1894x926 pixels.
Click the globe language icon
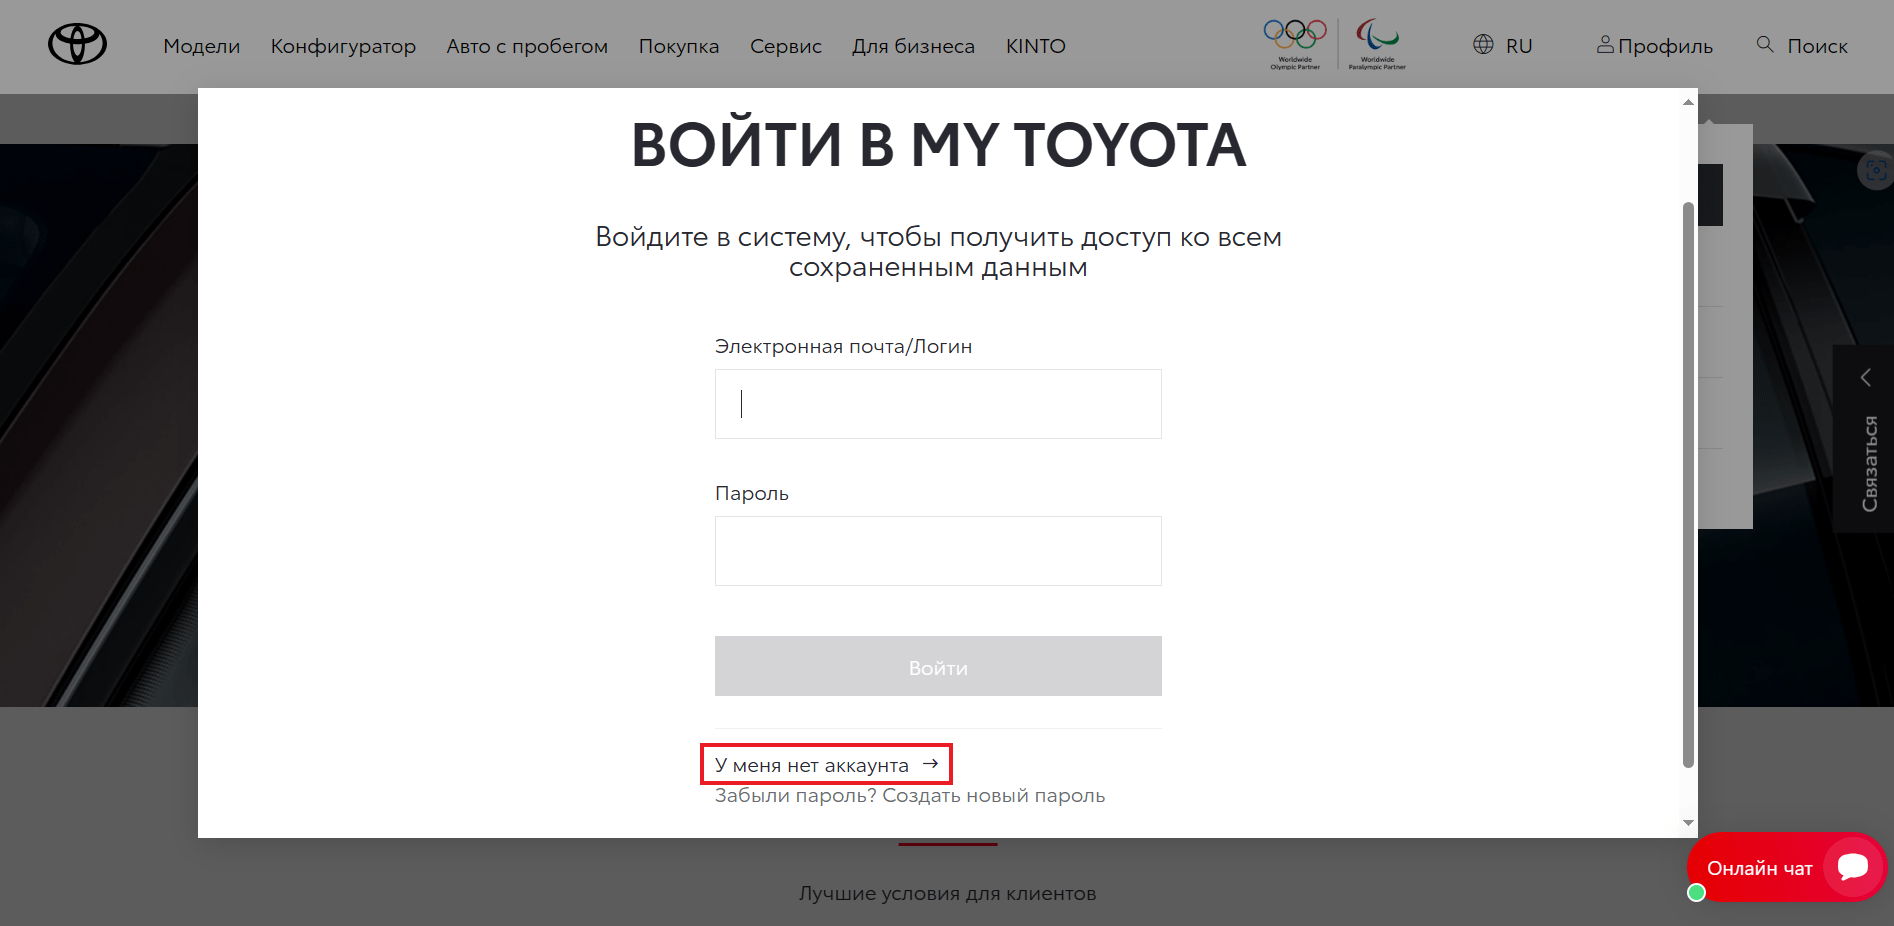point(1483,44)
